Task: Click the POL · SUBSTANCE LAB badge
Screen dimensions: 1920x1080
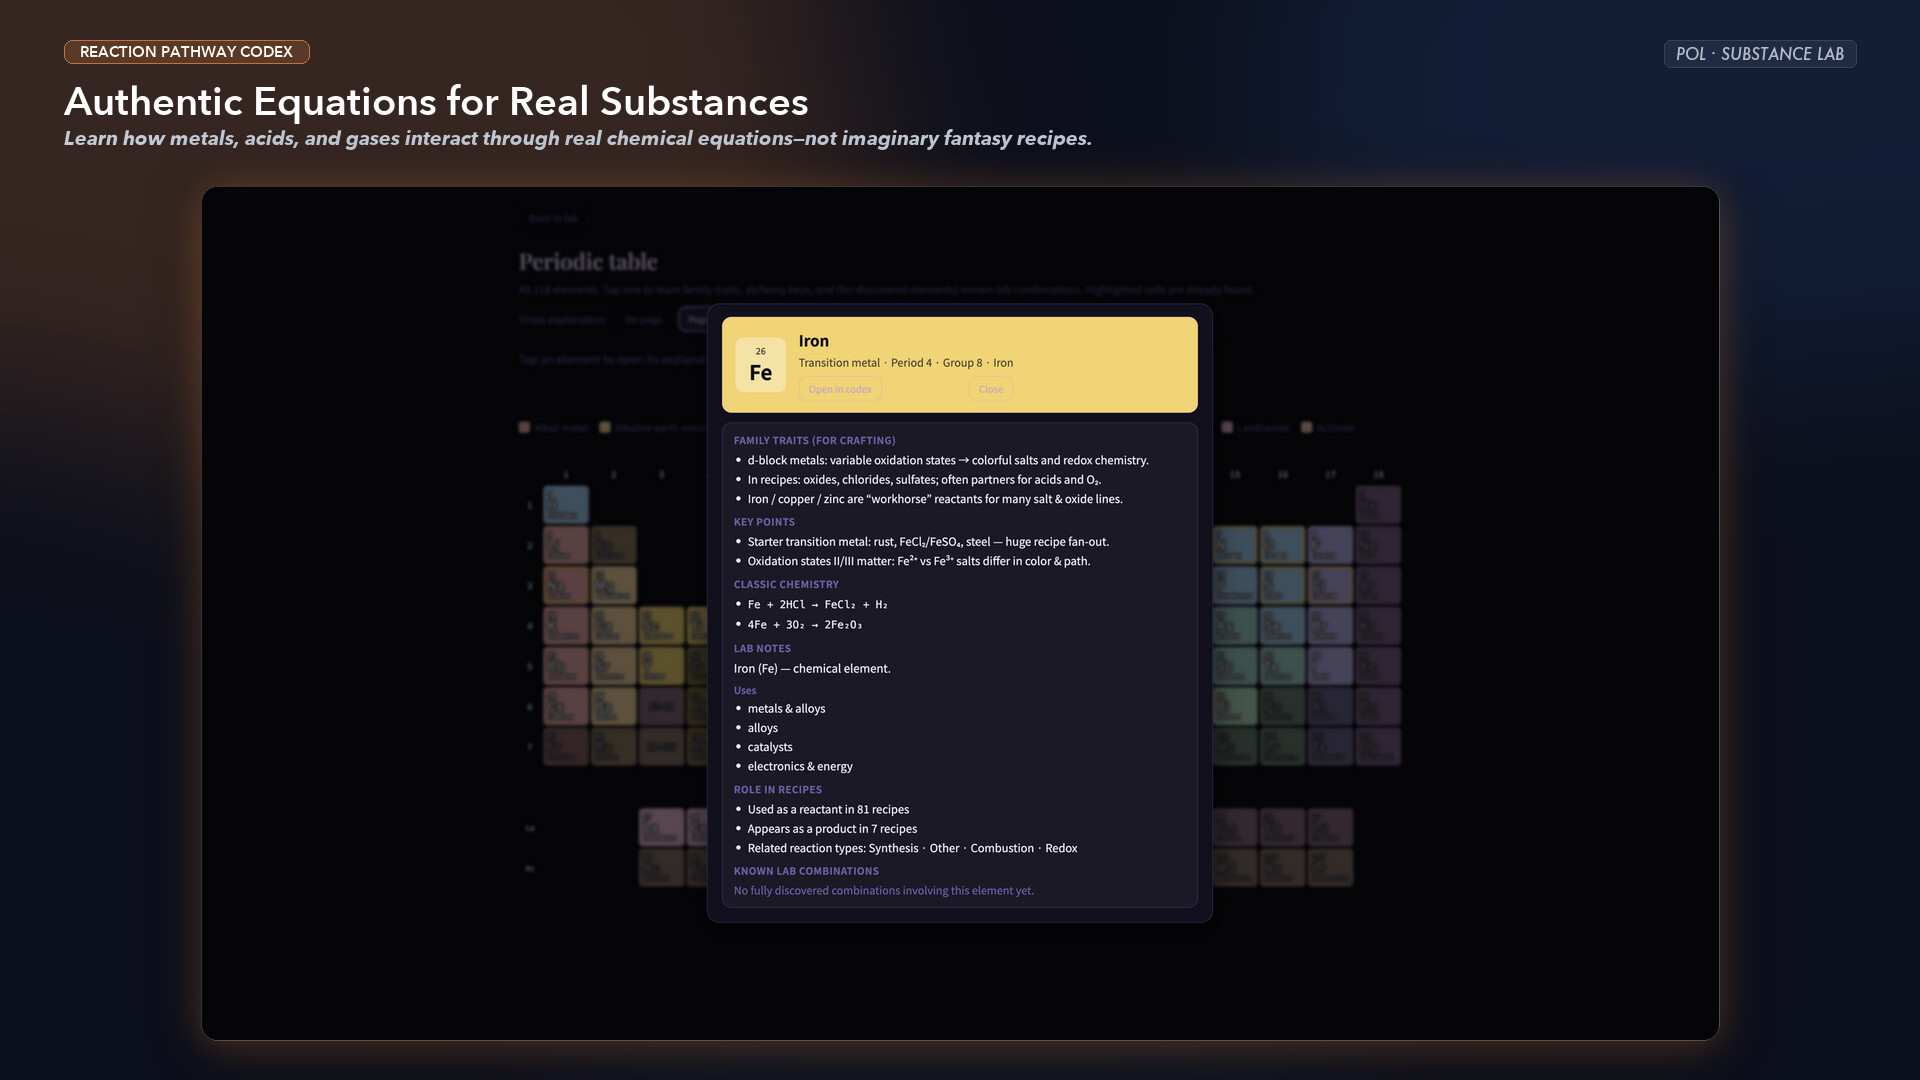Action: [1760, 54]
